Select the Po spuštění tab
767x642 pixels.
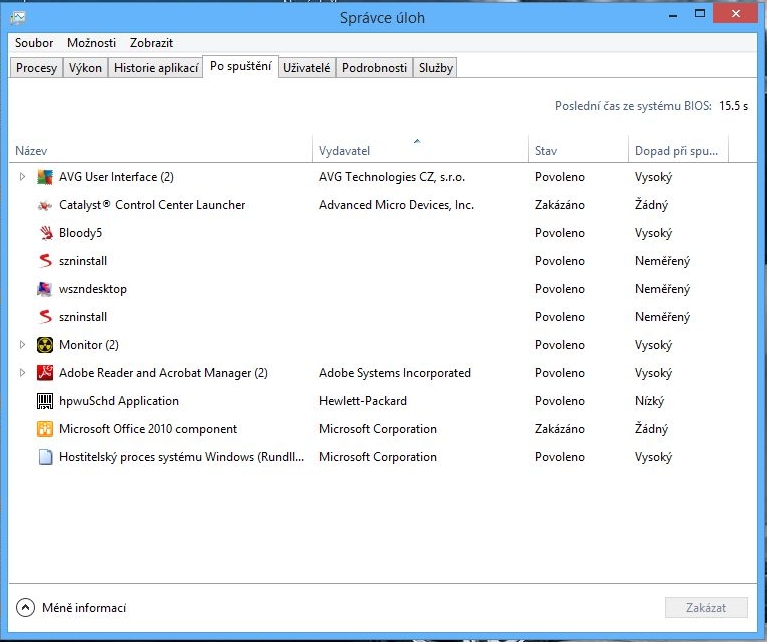click(x=241, y=66)
